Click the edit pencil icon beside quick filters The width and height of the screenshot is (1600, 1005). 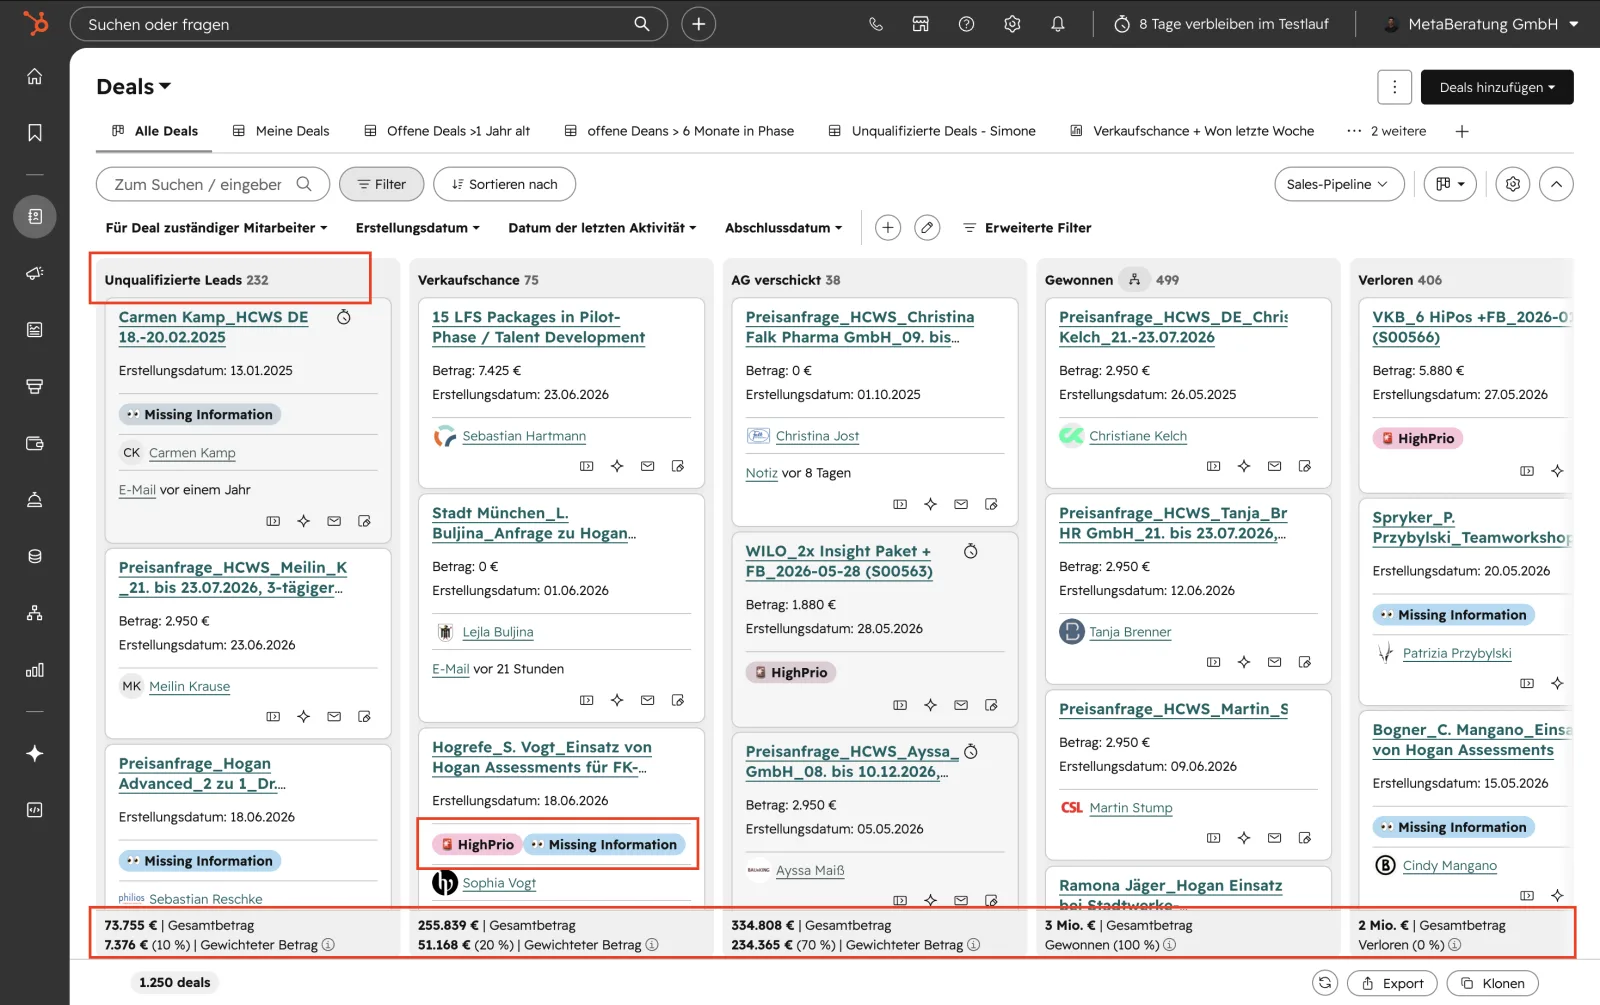coord(927,228)
